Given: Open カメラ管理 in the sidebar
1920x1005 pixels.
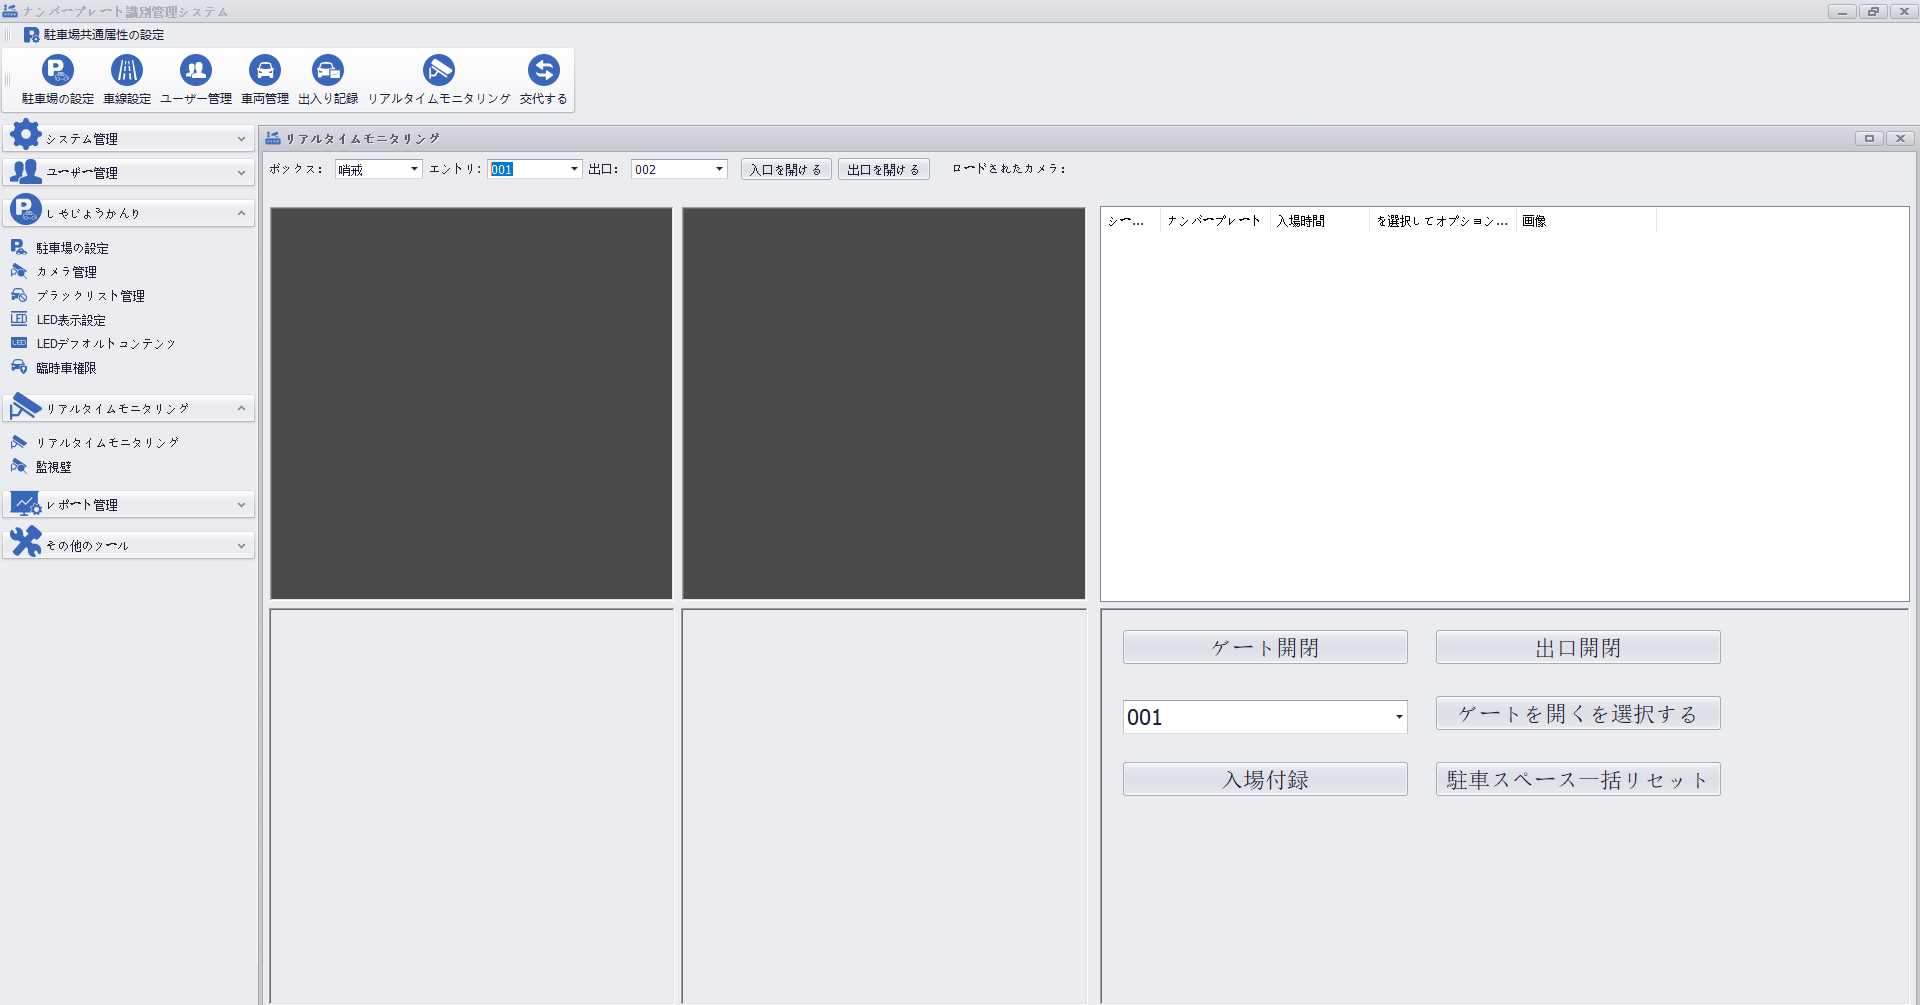Looking at the screenshot, I should tap(66, 272).
